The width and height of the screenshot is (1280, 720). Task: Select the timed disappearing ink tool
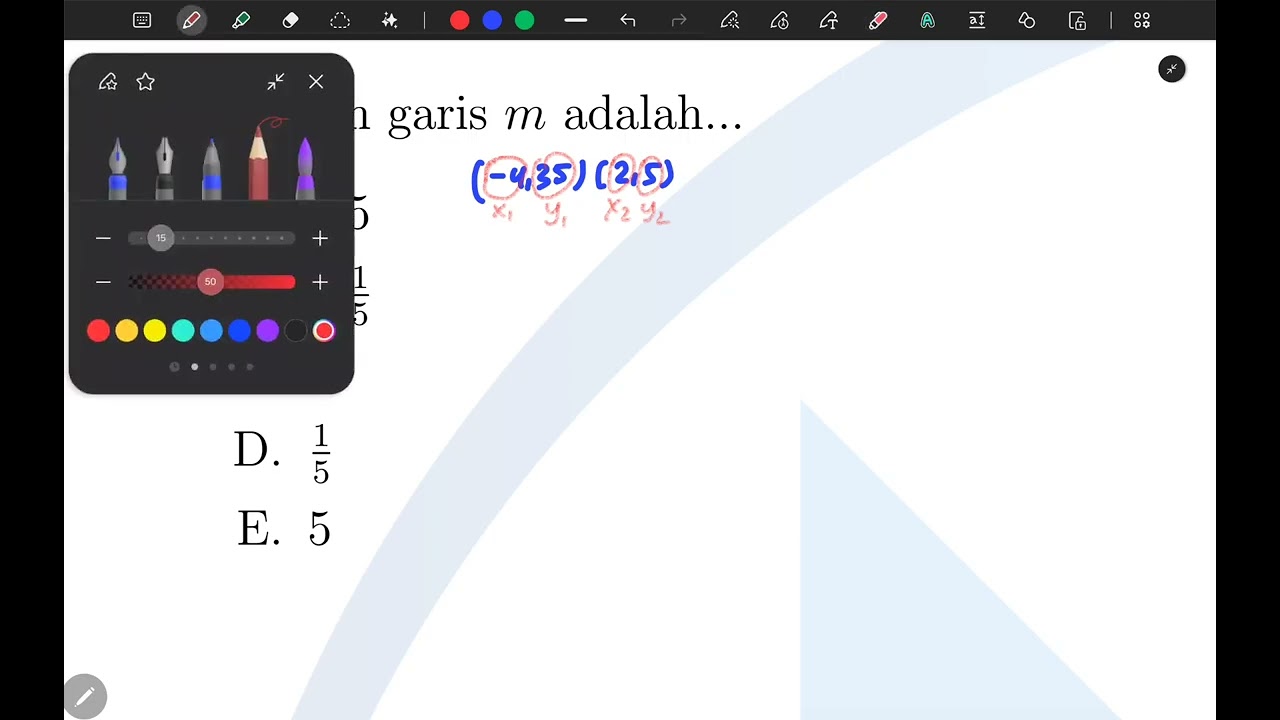coord(780,20)
